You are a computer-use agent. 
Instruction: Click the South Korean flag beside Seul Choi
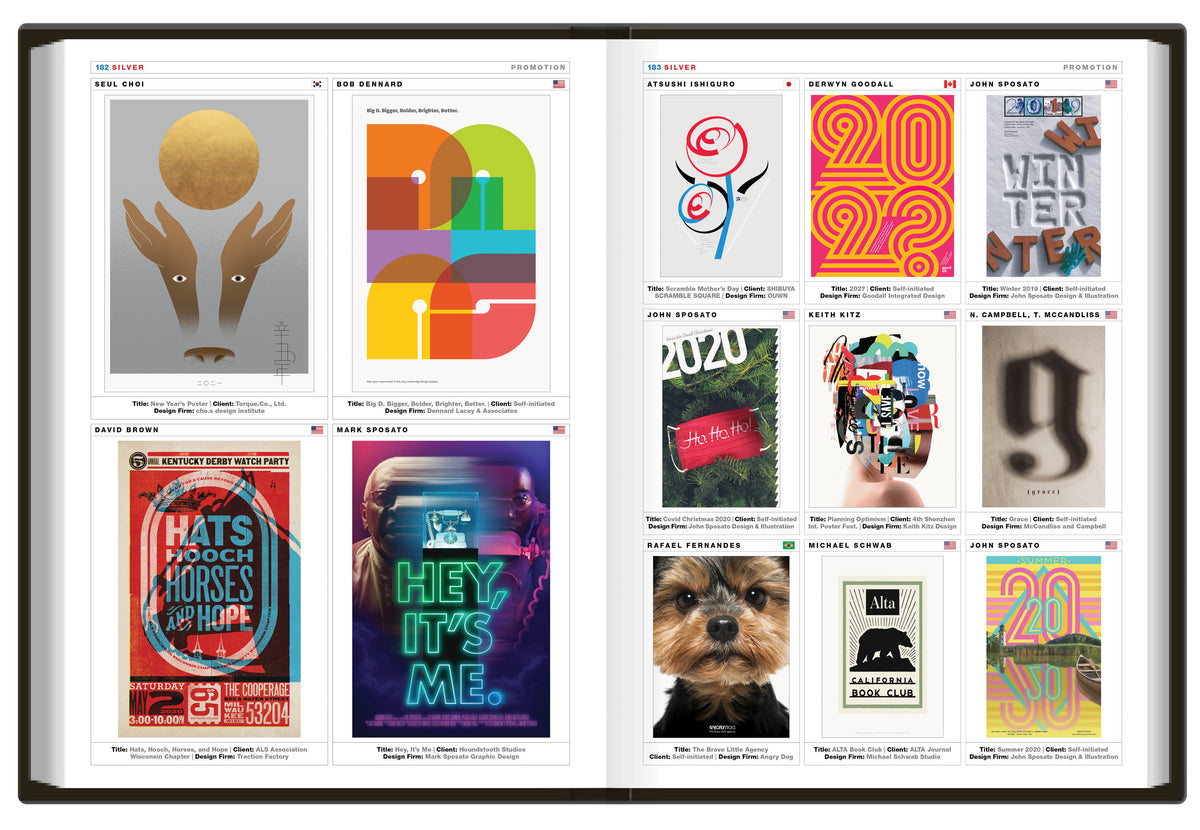[x=317, y=85]
